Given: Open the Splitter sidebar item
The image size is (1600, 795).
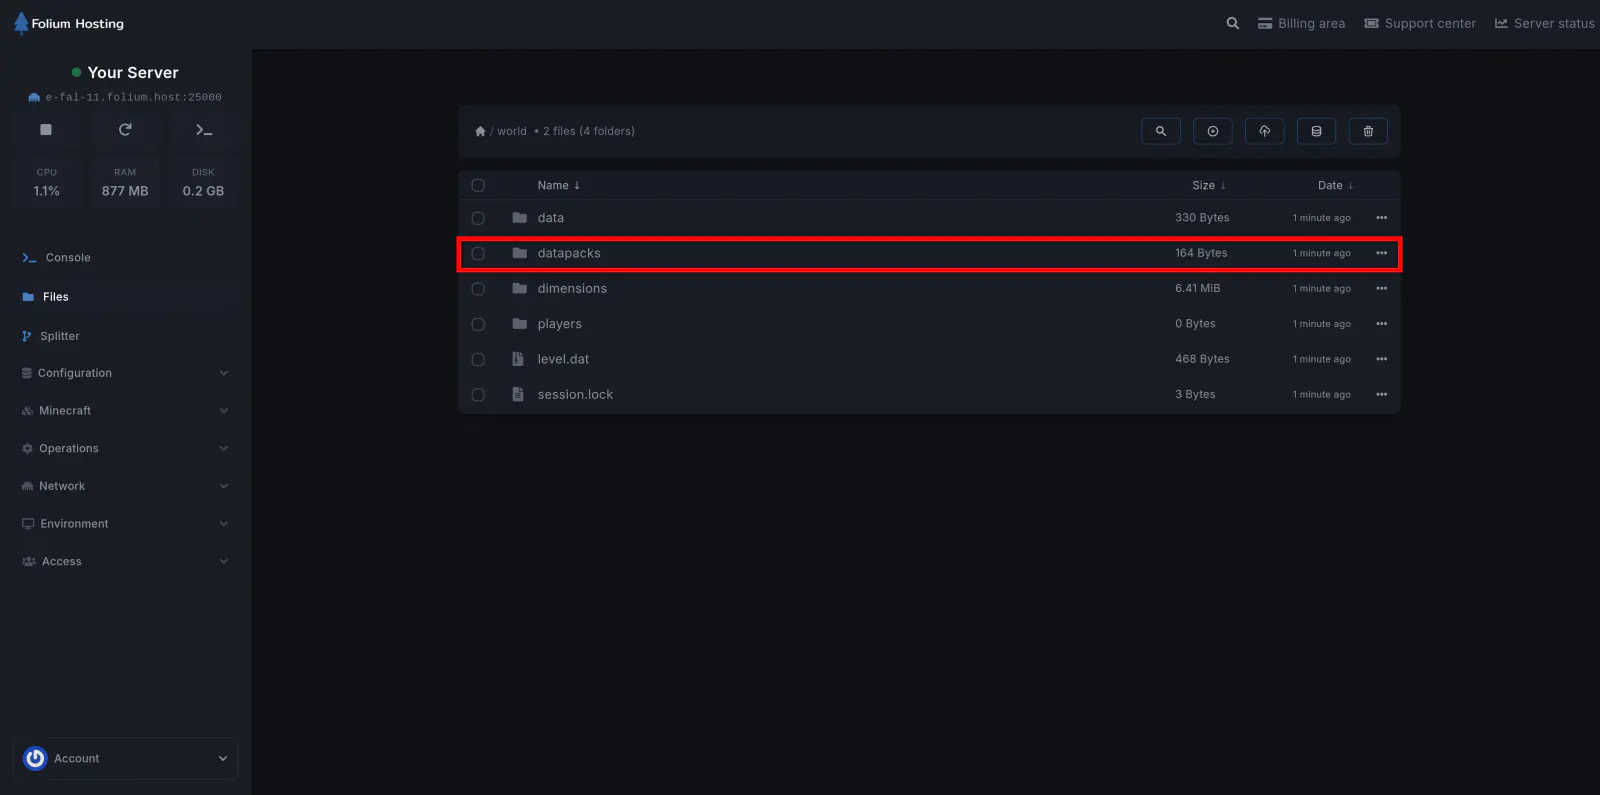Looking at the screenshot, I should (x=59, y=336).
